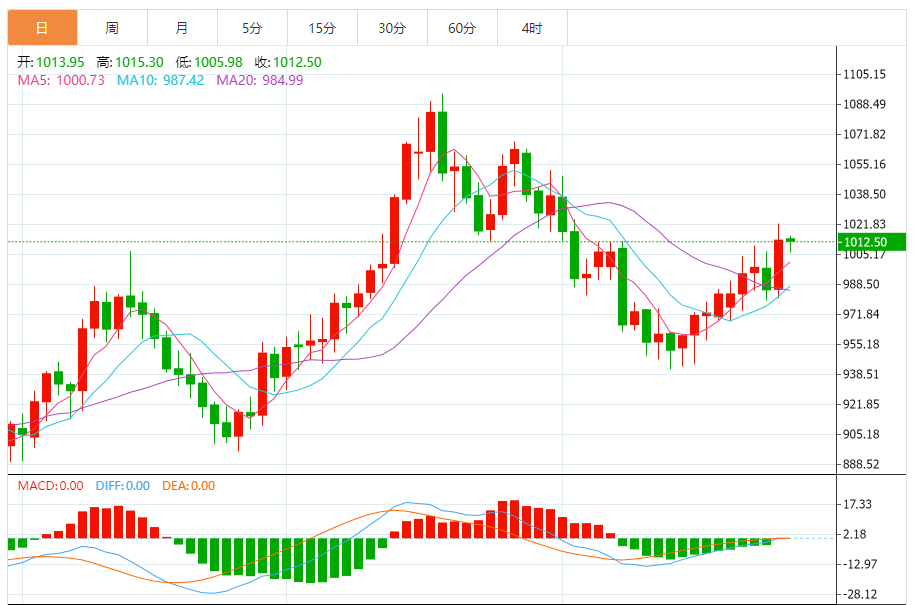Click the 2.18 MACD axis label
This screenshot has width=915, height=605.
click(855, 534)
